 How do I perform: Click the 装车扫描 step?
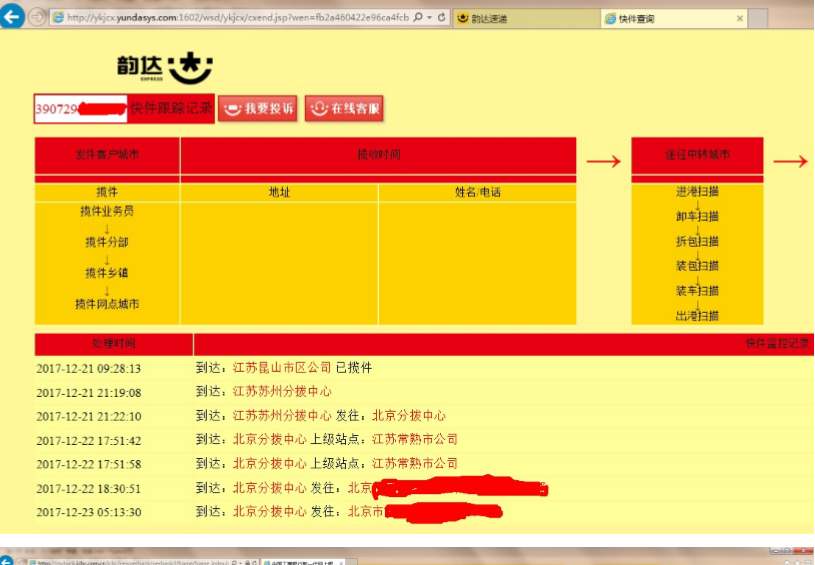pyautogui.click(x=697, y=291)
